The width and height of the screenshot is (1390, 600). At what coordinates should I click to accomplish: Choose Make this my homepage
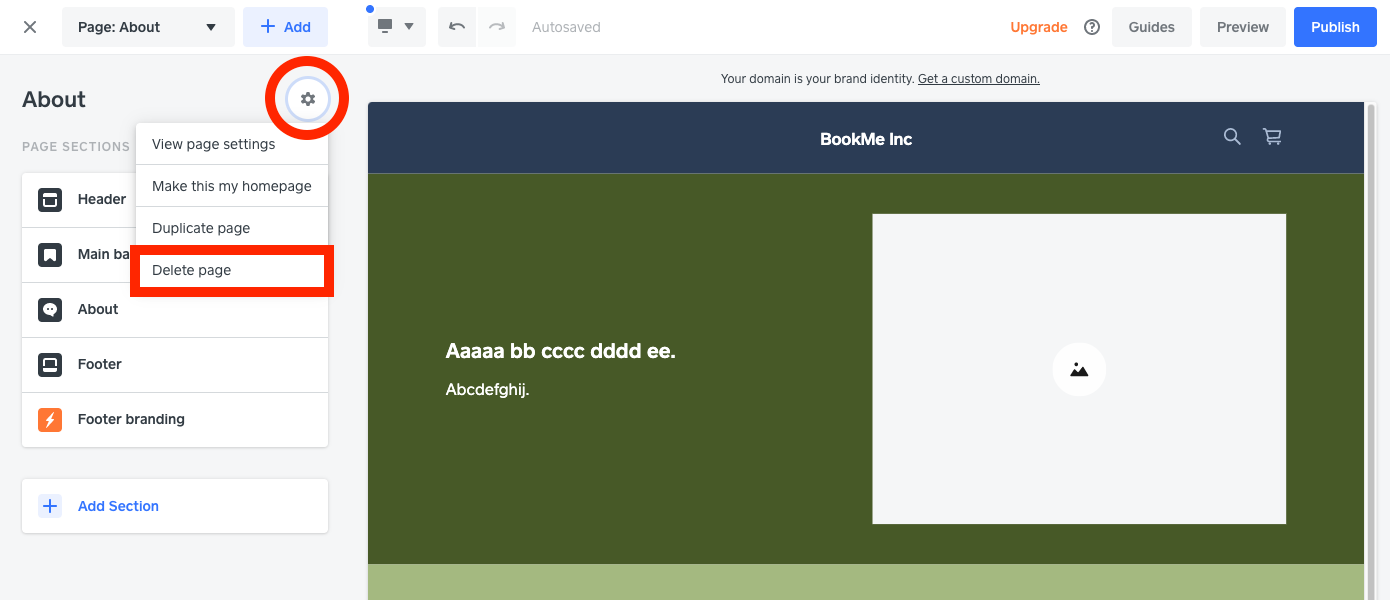pos(232,186)
